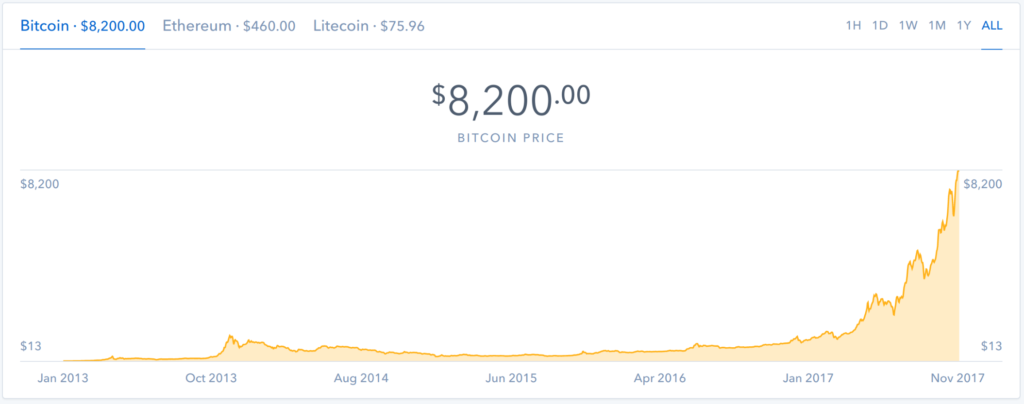Click the large $8,200.00 price display
The image size is (1024, 404).
click(511, 101)
